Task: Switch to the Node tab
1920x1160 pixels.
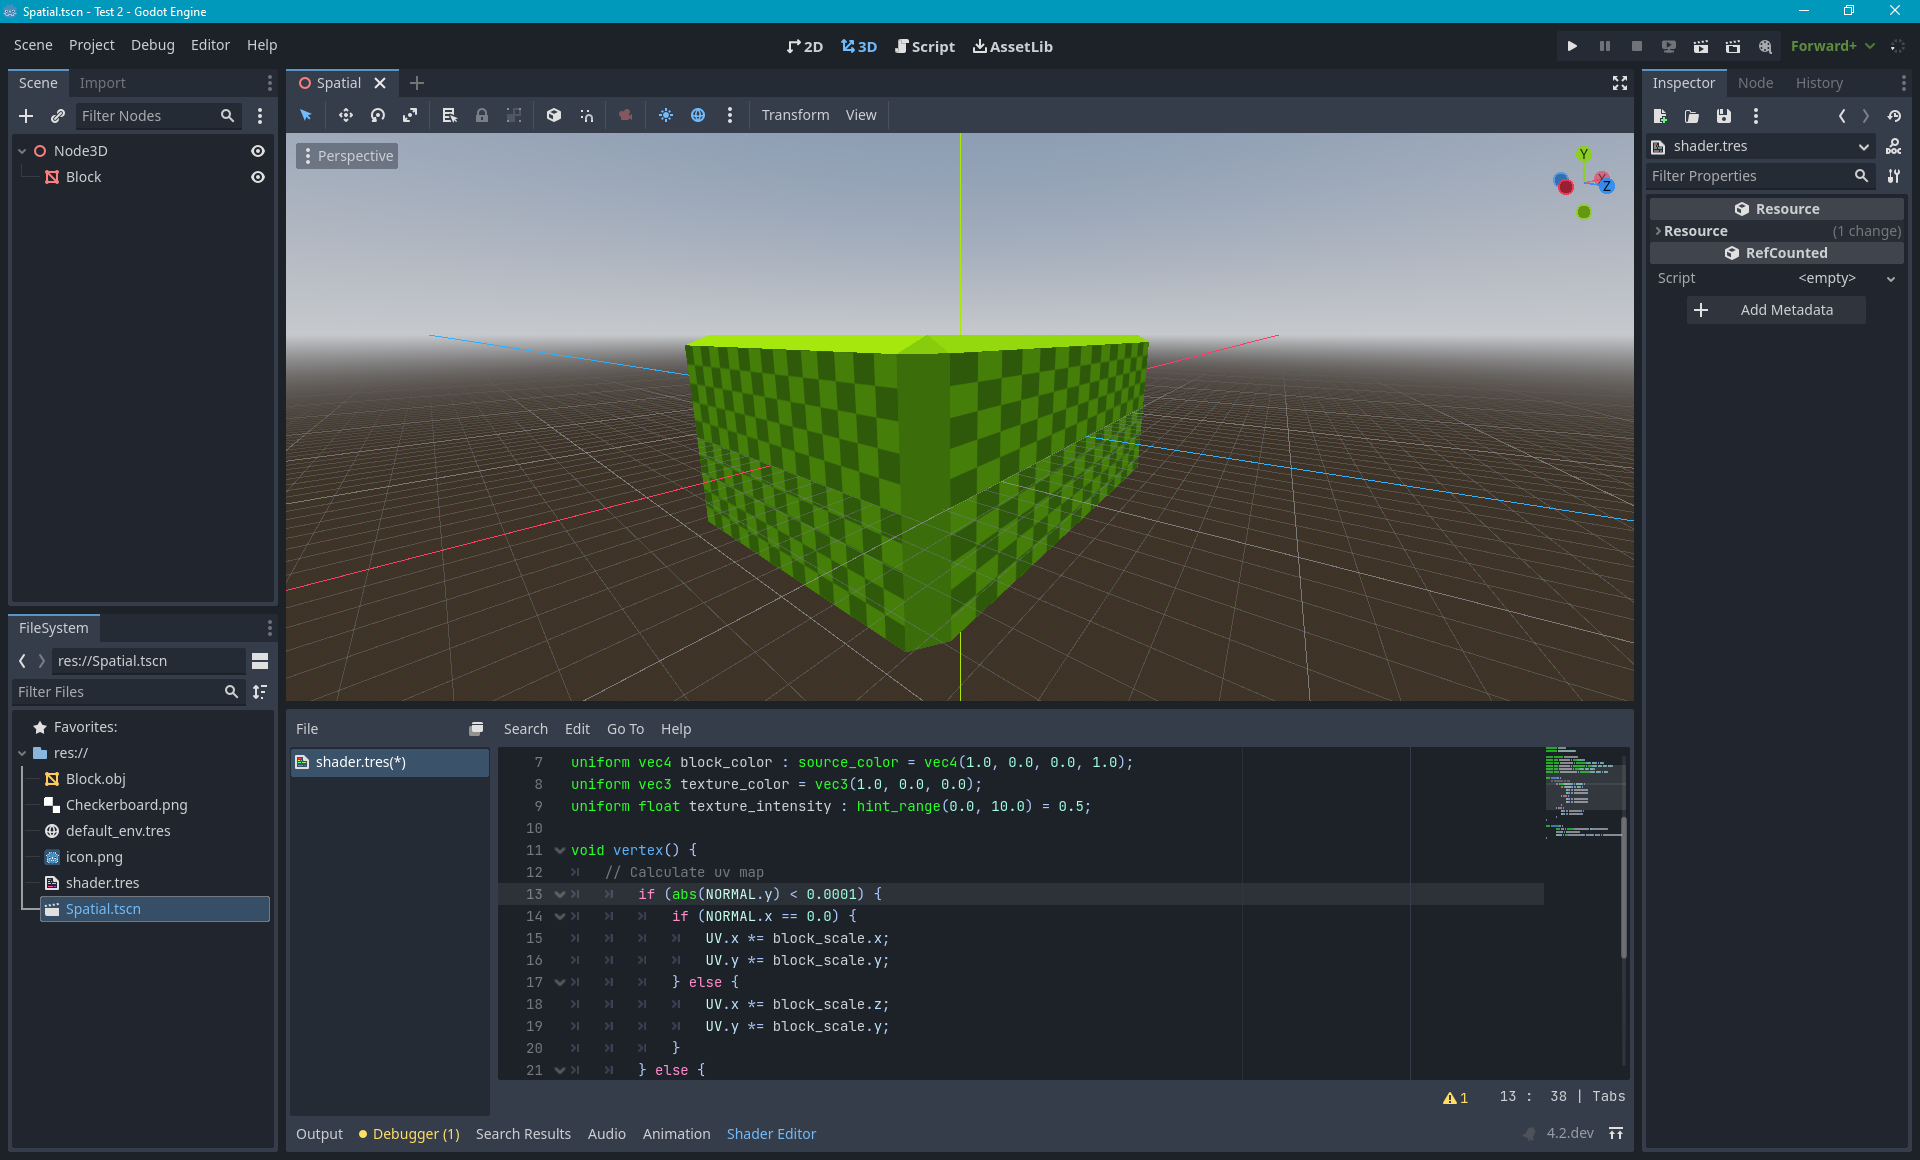Action: pyautogui.click(x=1756, y=82)
